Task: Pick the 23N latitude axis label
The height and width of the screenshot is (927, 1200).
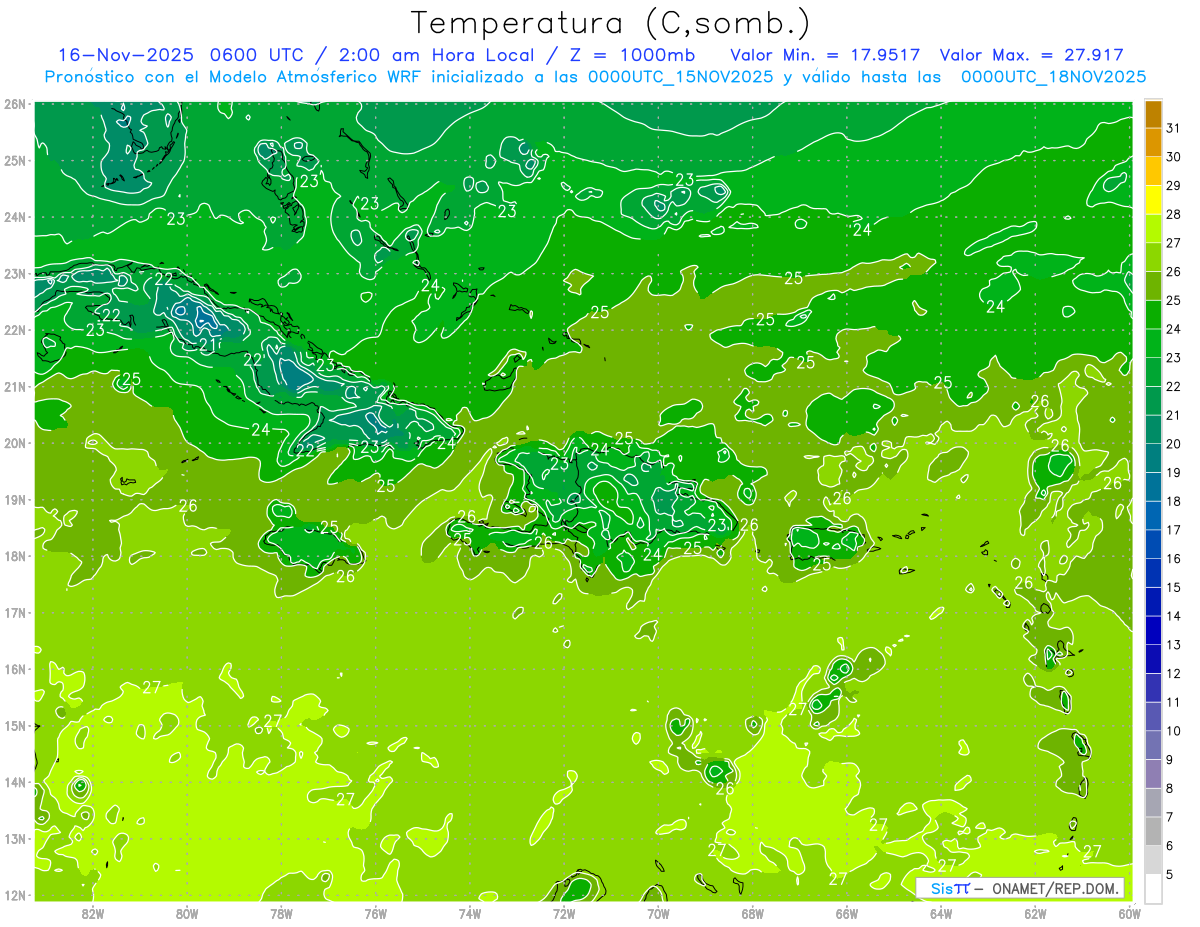Action: pyautogui.click(x=15, y=274)
